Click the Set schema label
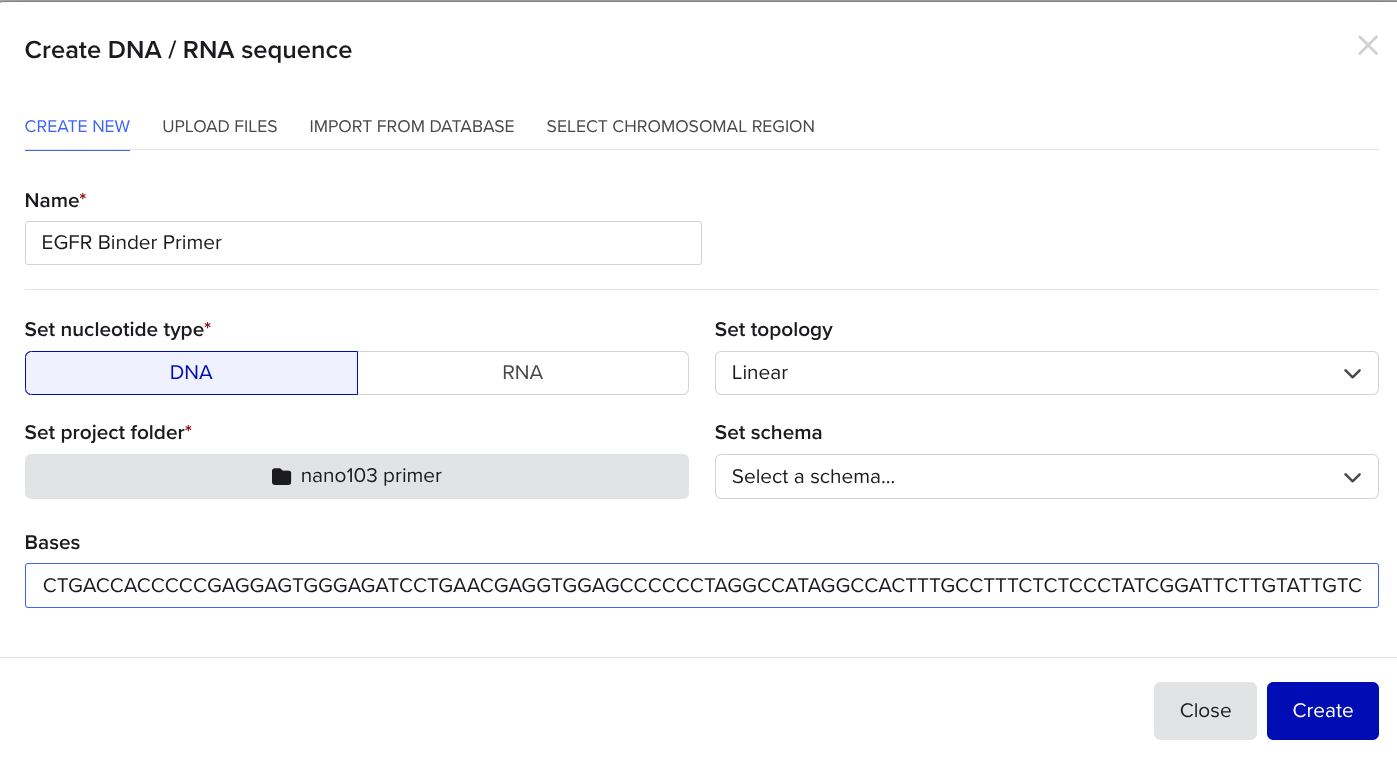 click(768, 433)
